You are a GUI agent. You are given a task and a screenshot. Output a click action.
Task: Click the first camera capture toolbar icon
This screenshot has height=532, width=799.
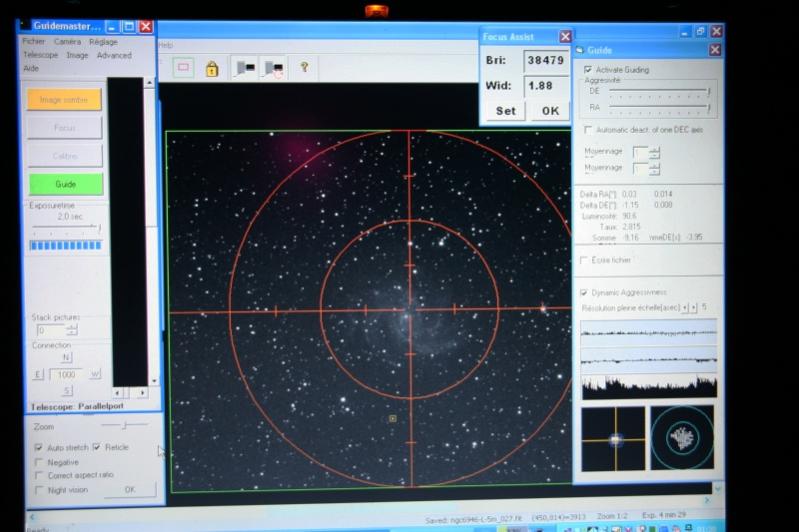(x=245, y=68)
